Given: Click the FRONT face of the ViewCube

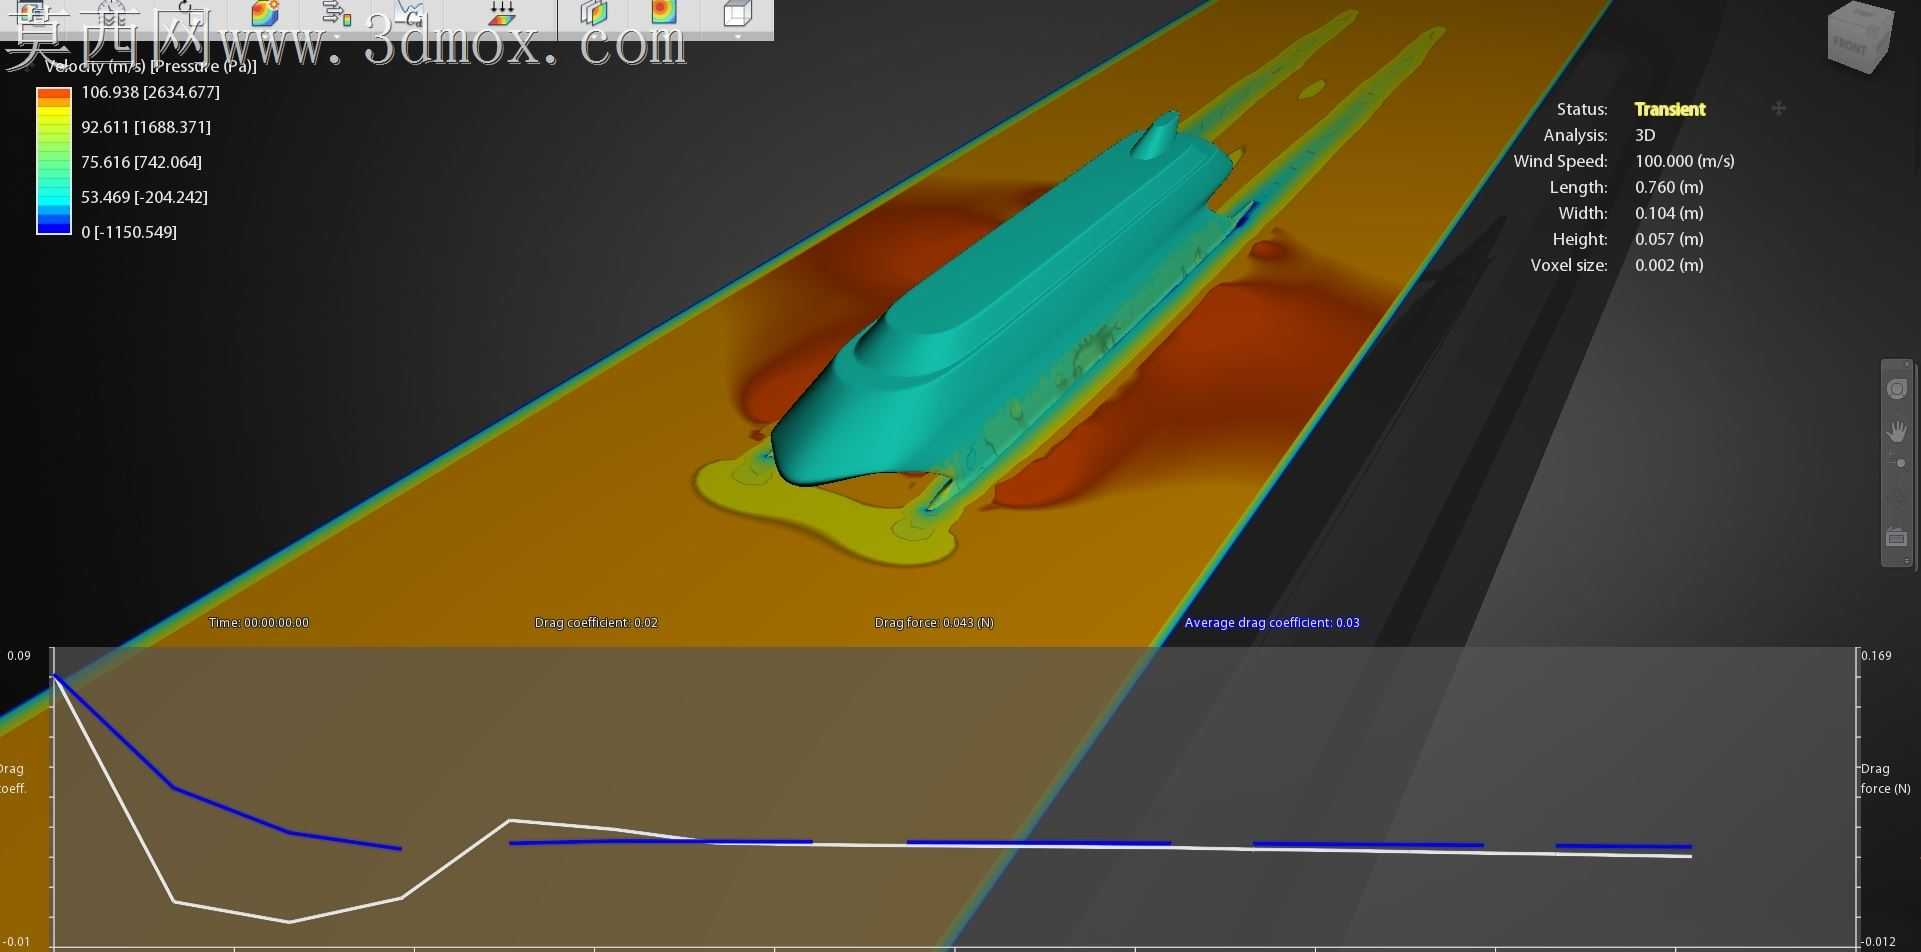Looking at the screenshot, I should click(1849, 46).
